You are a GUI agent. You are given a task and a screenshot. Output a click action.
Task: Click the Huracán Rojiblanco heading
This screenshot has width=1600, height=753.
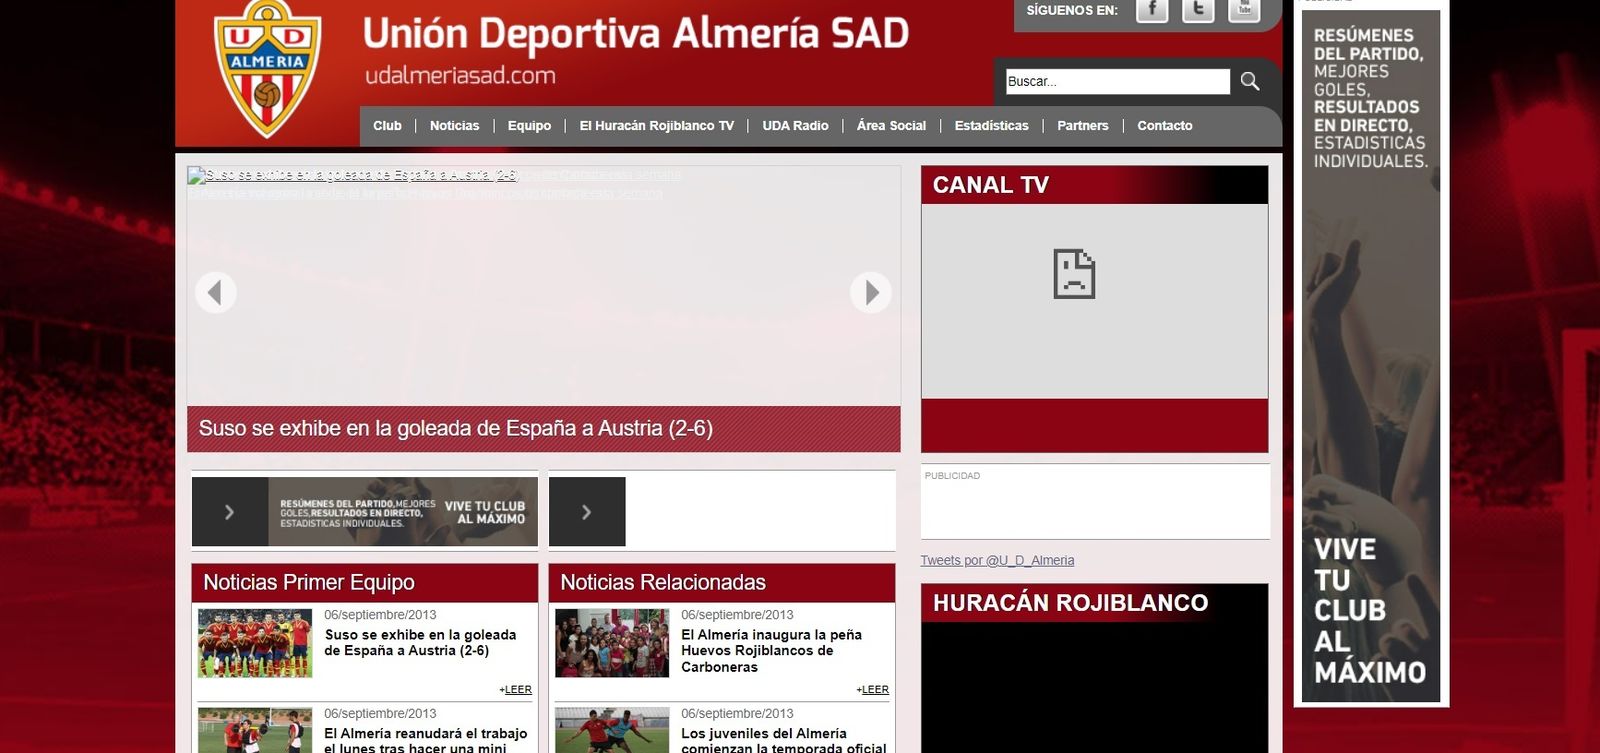(1070, 602)
